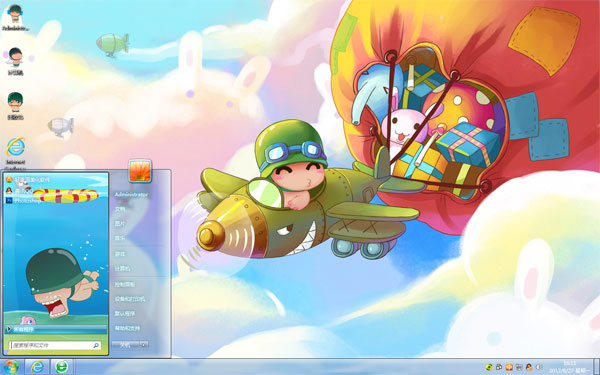Open 文档 (Documents) in Start menu
600x375 pixels.
tap(120, 209)
